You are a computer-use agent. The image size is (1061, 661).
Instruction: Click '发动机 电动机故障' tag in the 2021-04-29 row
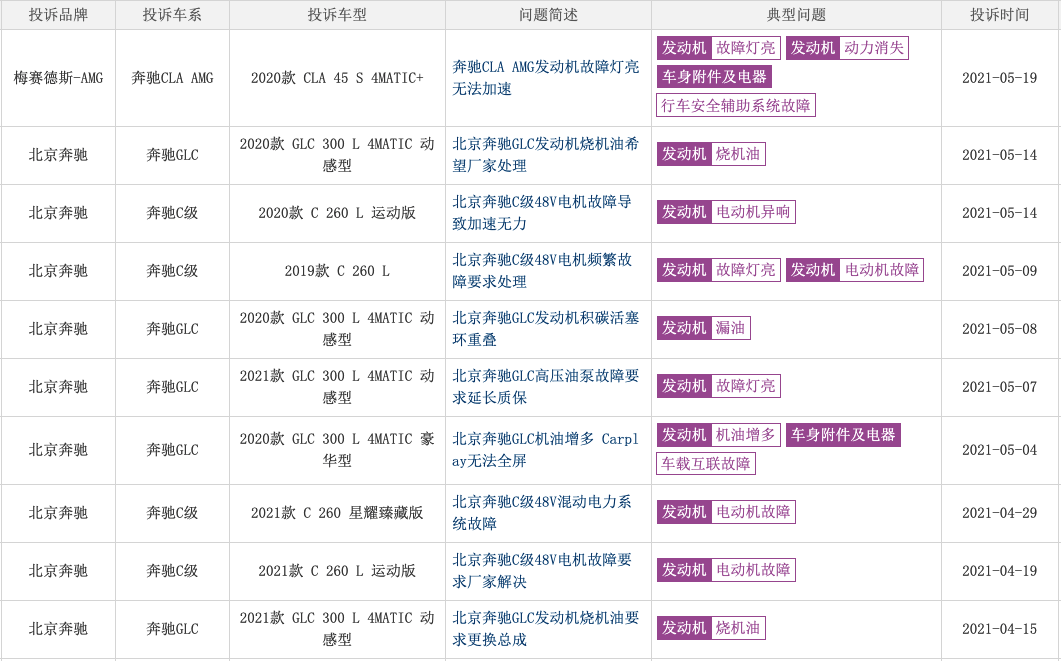[x=725, y=512]
